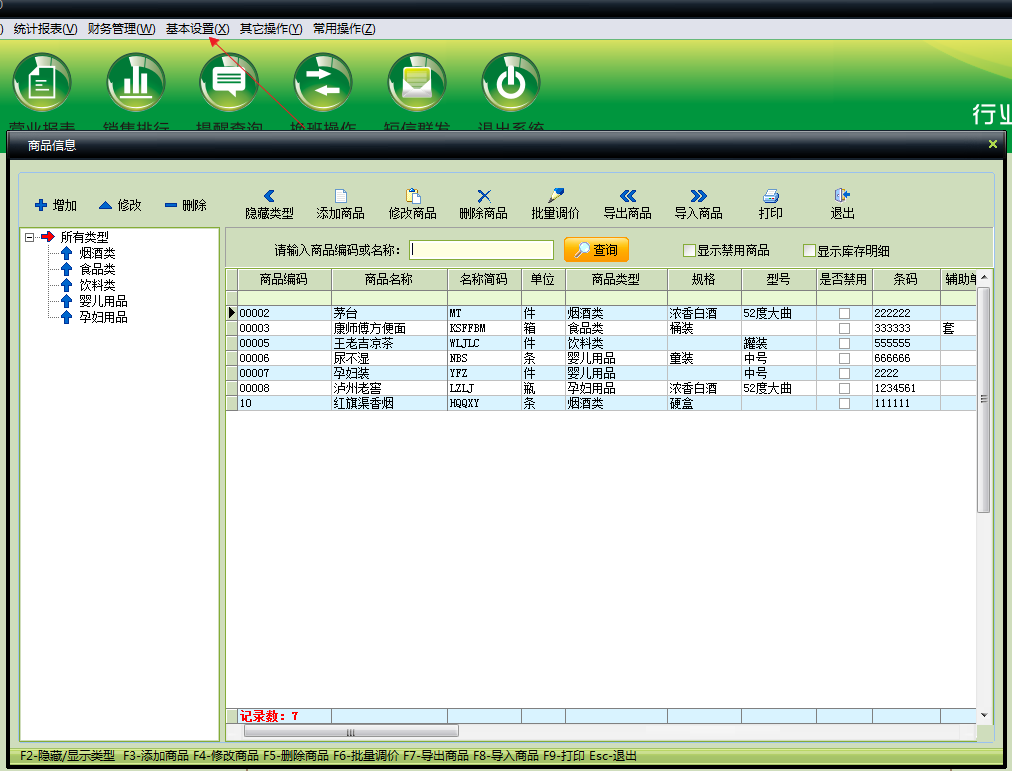Screen dimensions: 1012x771
Task: Click the 退出 exit icon
Action: [x=842, y=204]
